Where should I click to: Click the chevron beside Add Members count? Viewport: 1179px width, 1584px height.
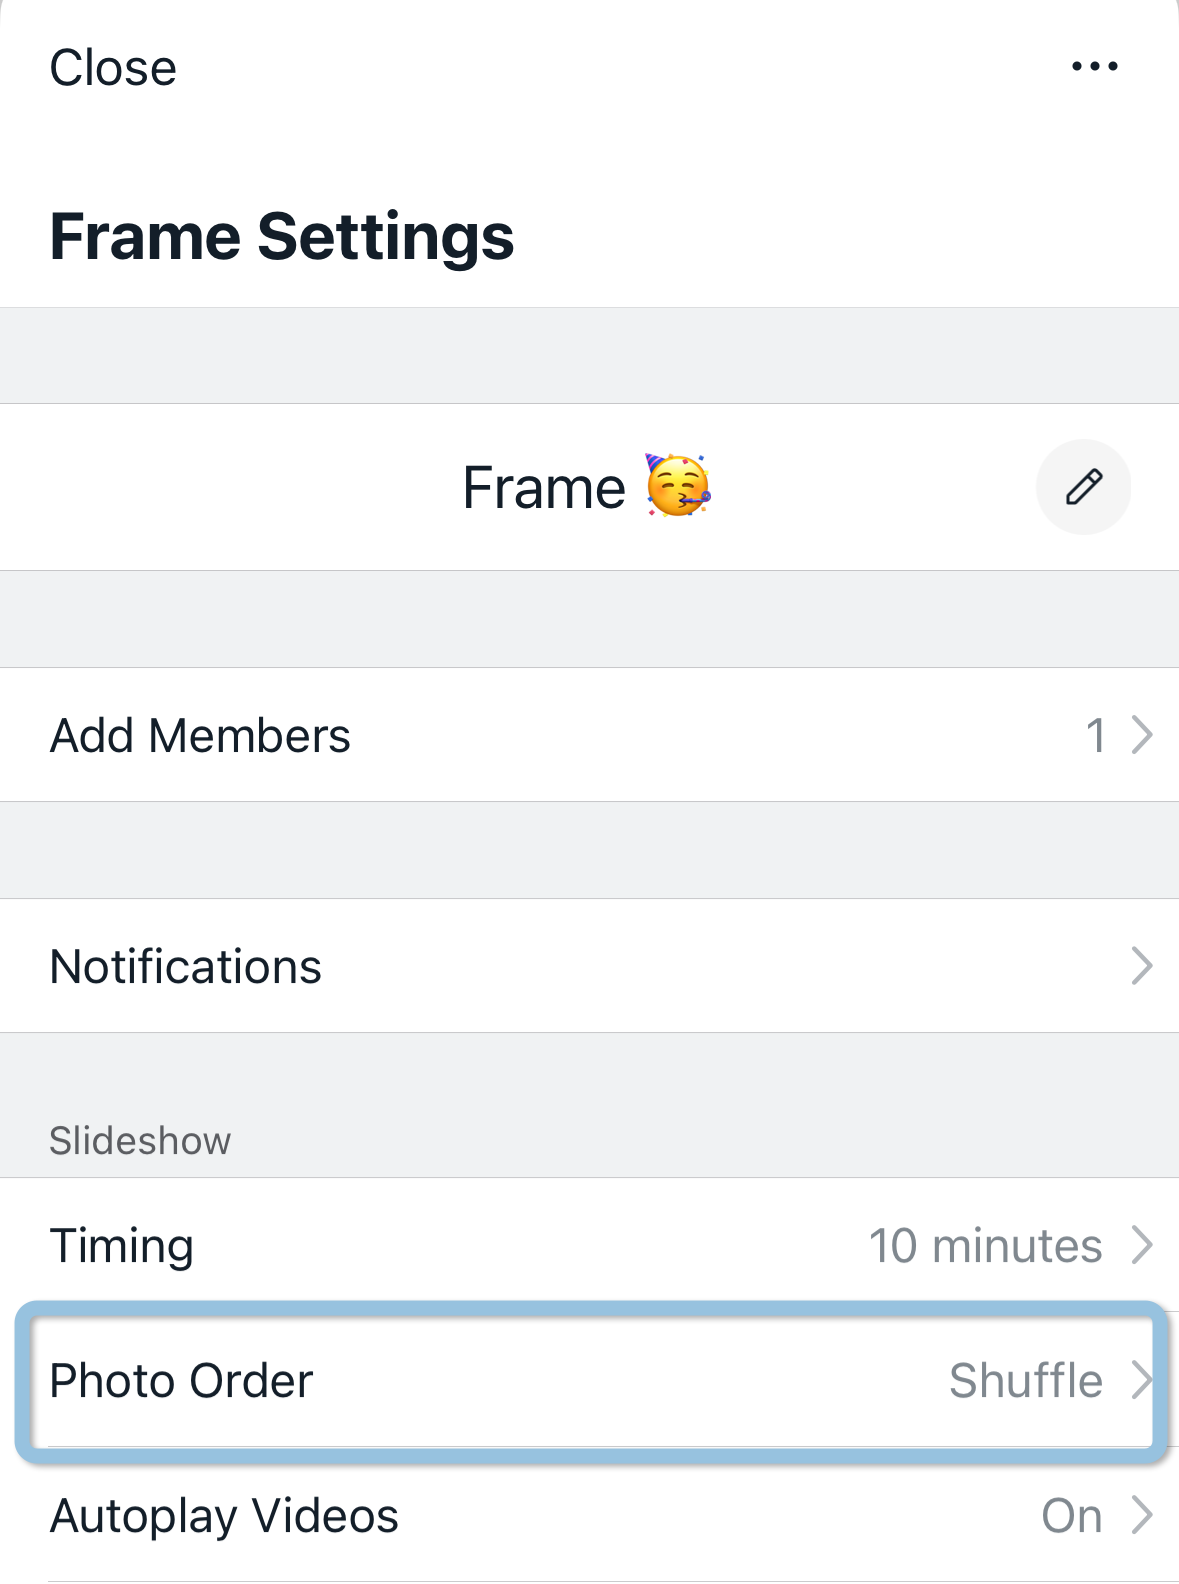tap(1142, 735)
